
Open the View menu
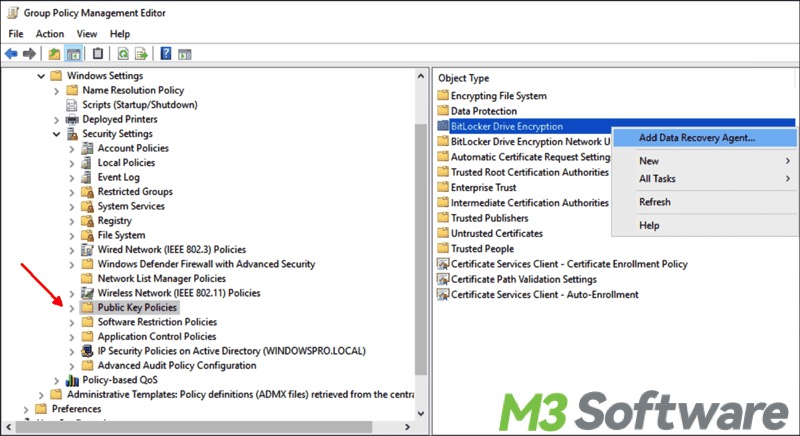tap(87, 34)
